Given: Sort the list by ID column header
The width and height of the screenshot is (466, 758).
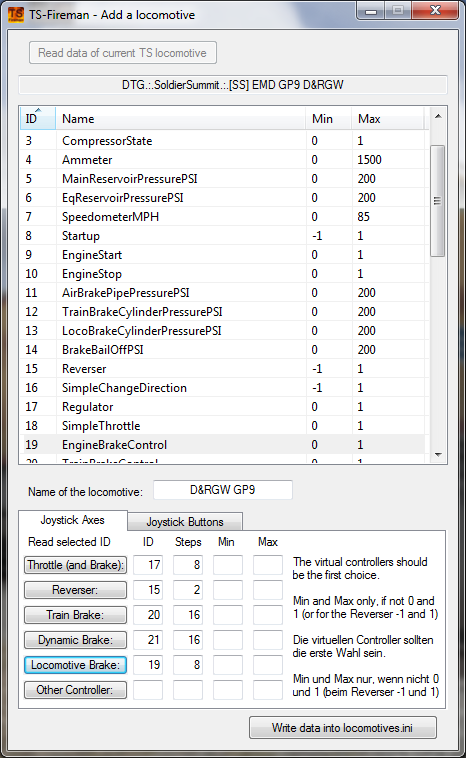Looking at the screenshot, I should coord(38,118).
